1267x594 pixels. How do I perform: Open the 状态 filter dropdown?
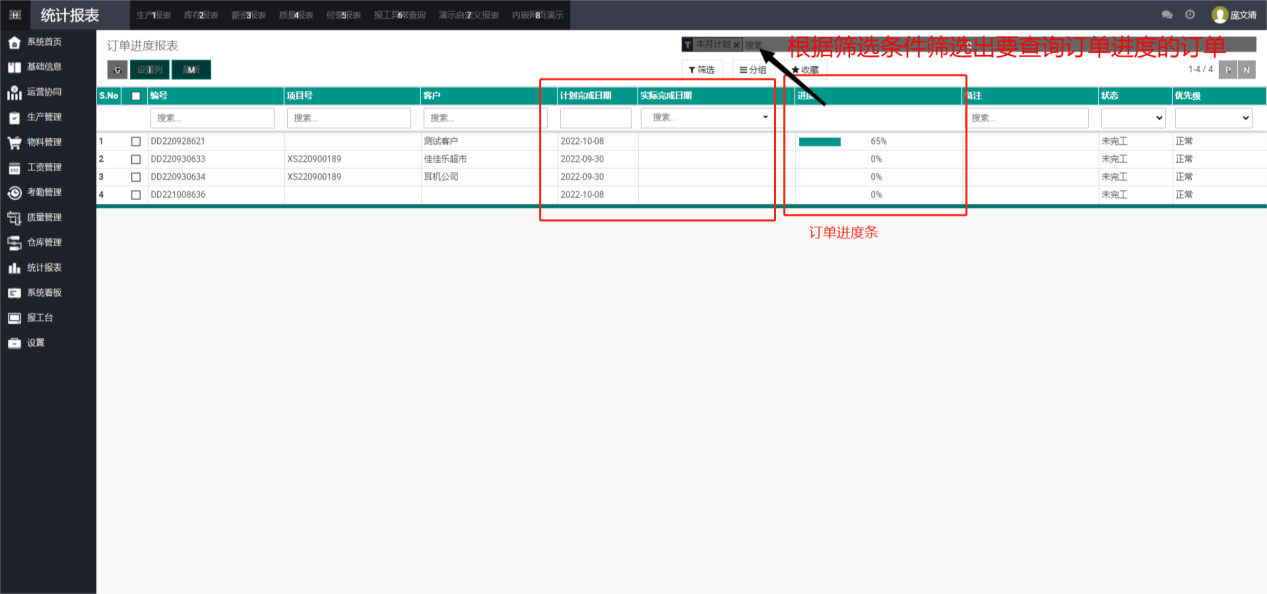1133,118
